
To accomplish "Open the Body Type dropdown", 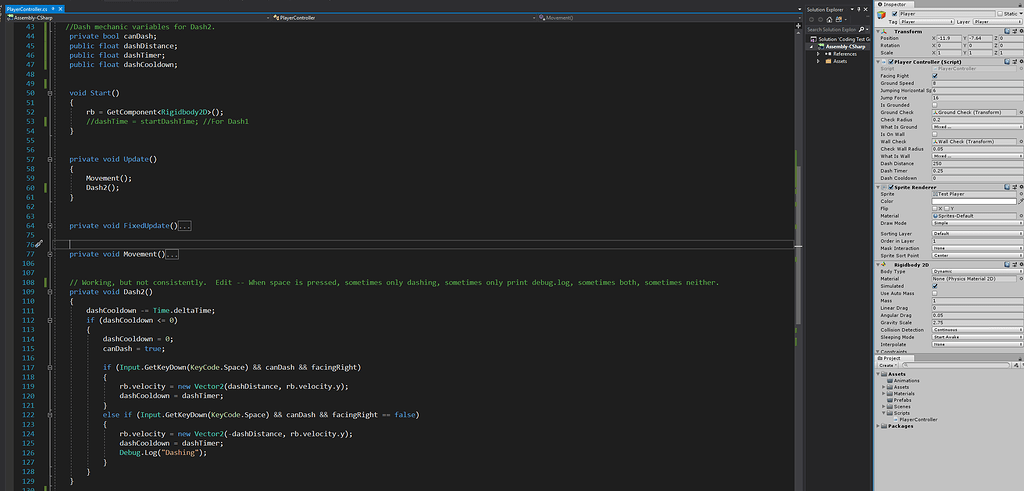I will click(x=975, y=270).
